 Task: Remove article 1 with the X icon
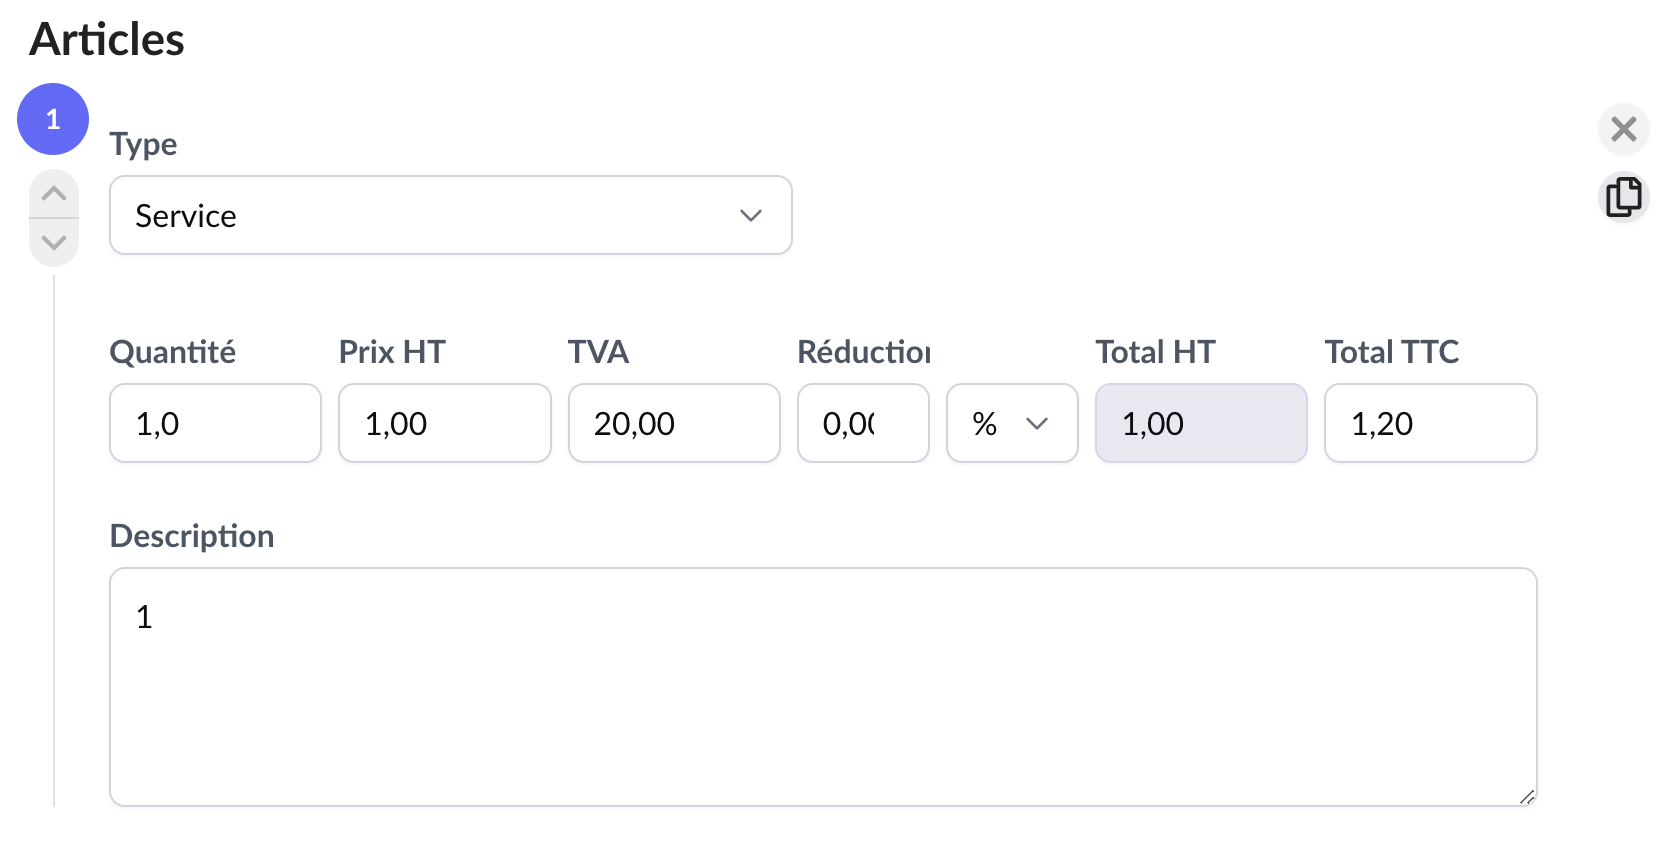click(1623, 129)
